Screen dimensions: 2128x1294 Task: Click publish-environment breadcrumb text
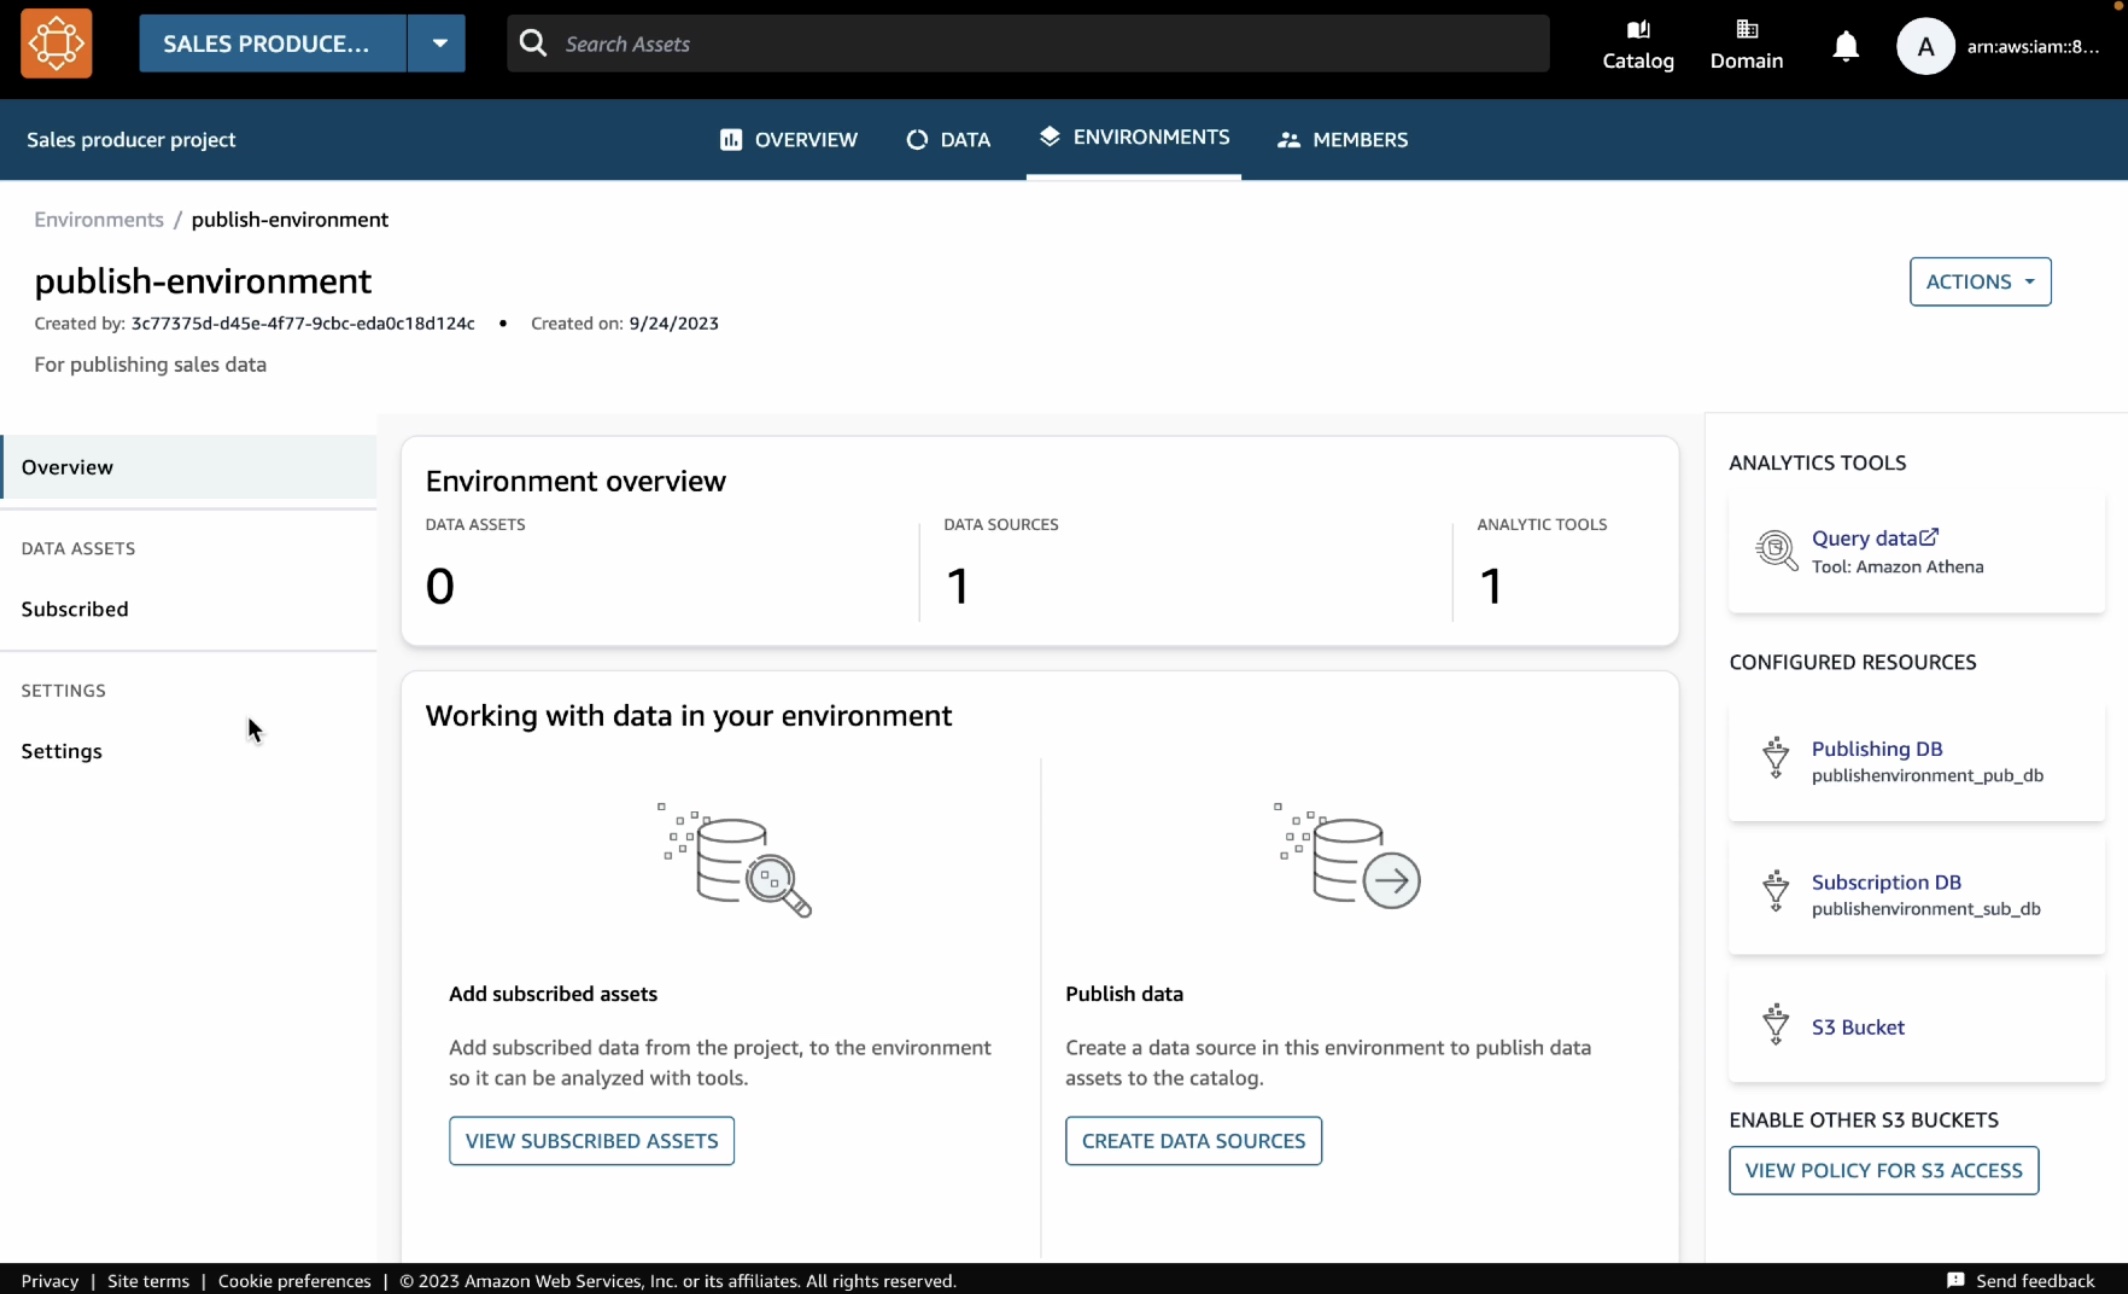point(290,219)
